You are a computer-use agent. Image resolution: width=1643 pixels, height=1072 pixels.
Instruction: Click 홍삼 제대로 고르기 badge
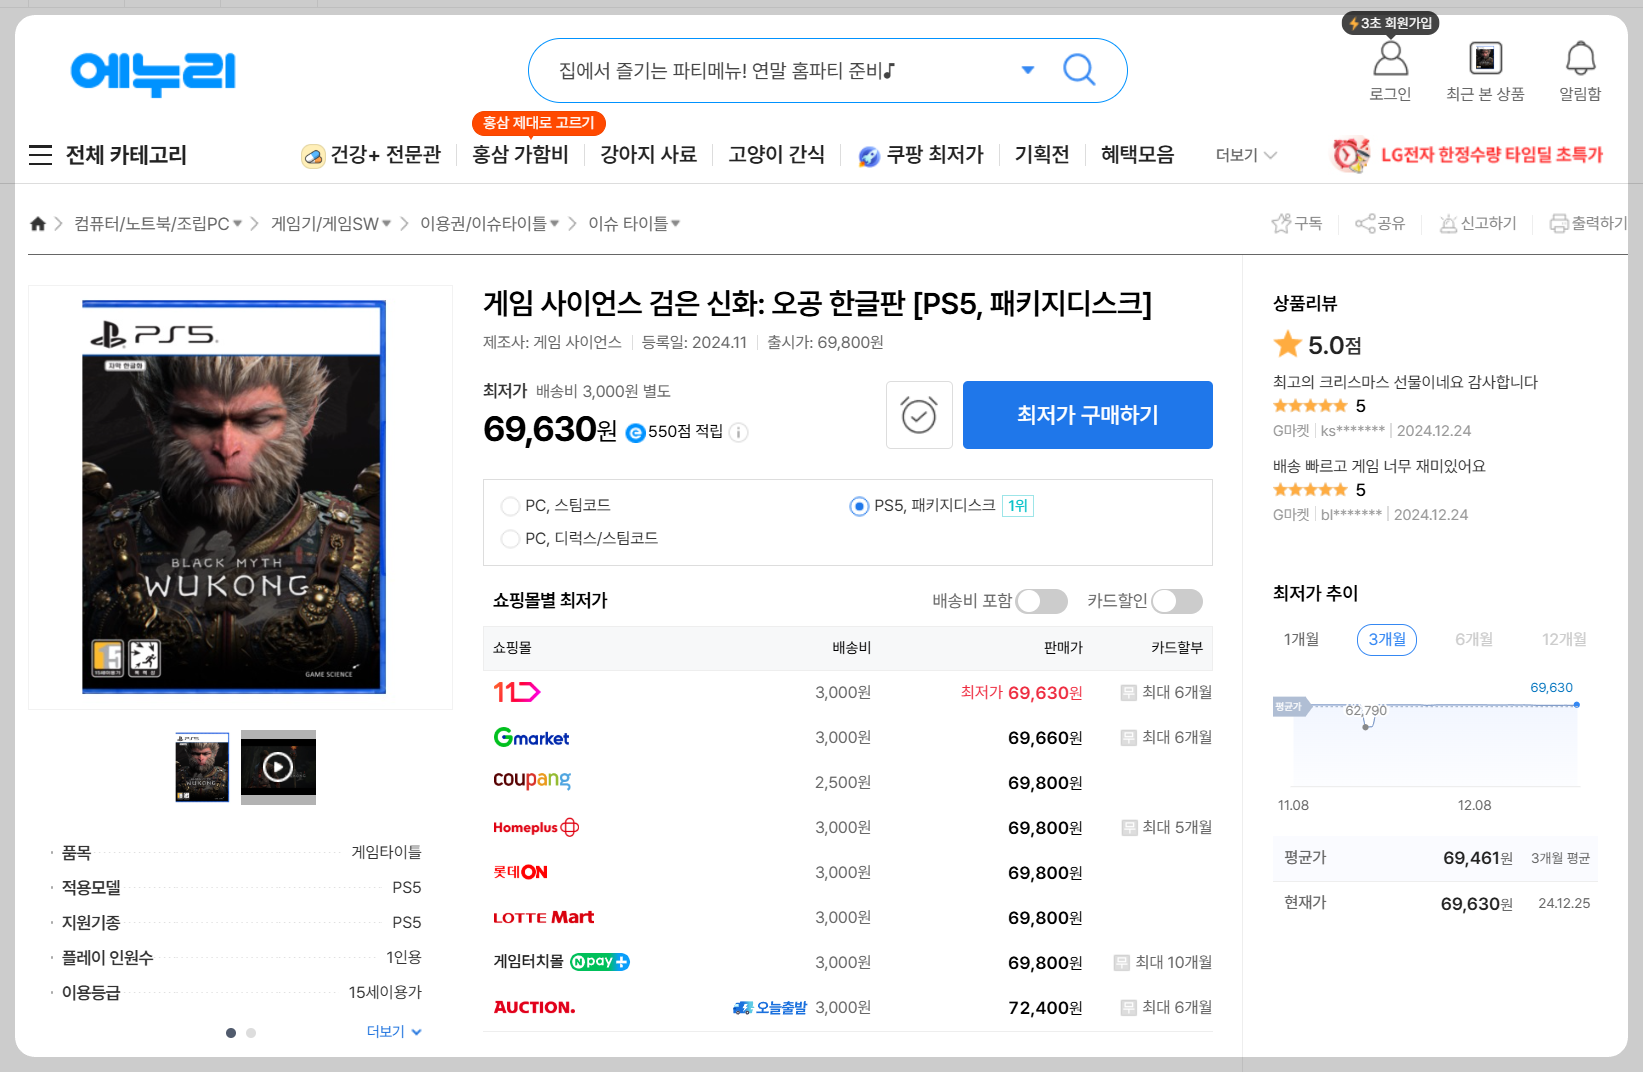tap(538, 123)
